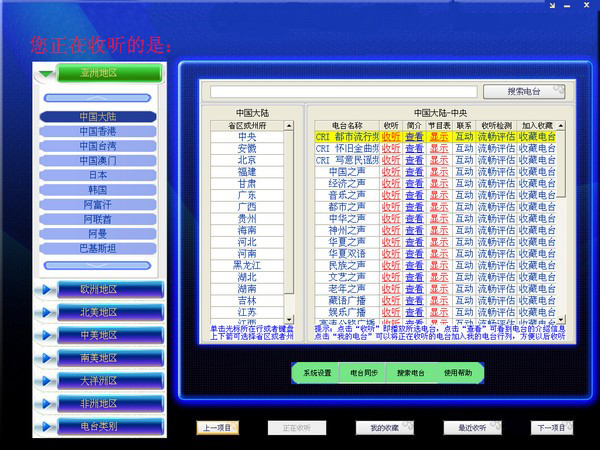Select 中国香港 in the Asia list
Screen dimensions: 600x450
[98, 131]
